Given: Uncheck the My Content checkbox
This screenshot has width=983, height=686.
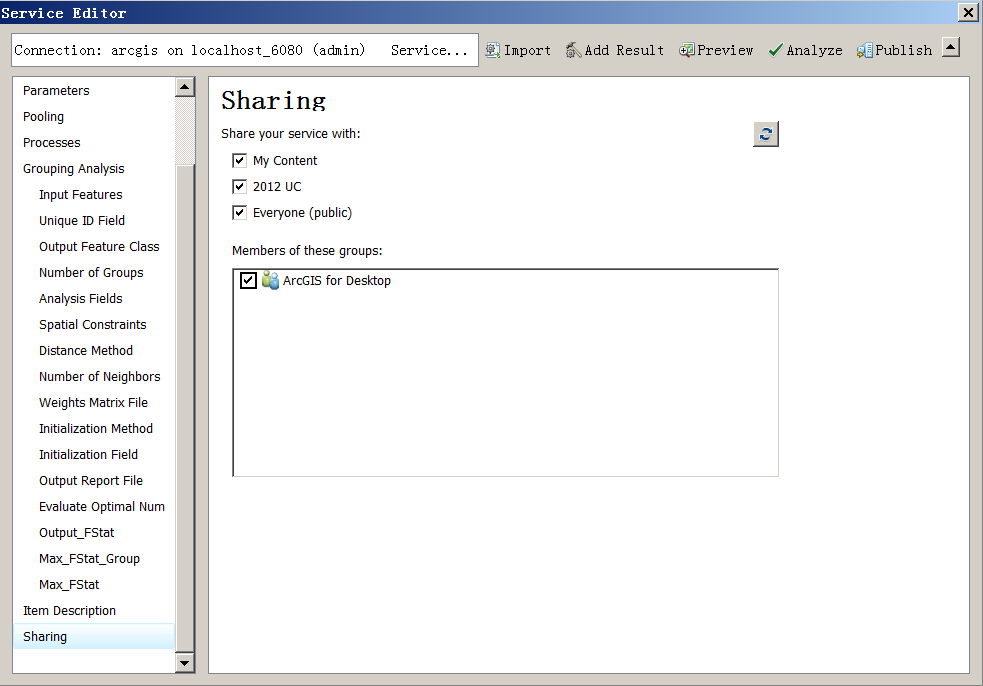Looking at the screenshot, I should (x=239, y=161).
